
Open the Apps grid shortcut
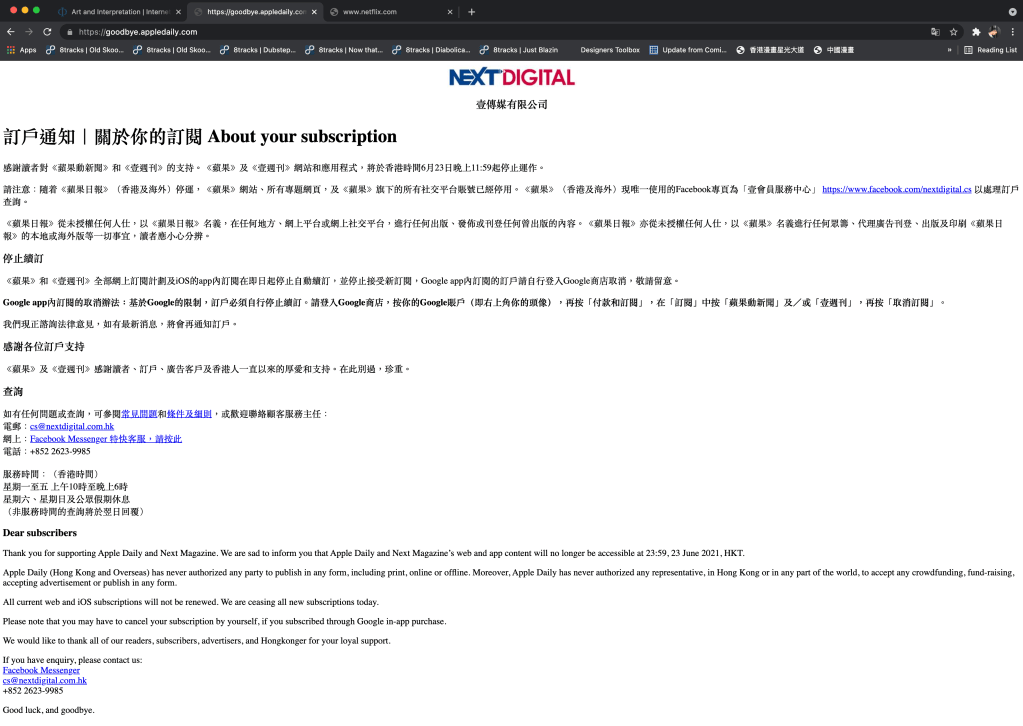21,50
